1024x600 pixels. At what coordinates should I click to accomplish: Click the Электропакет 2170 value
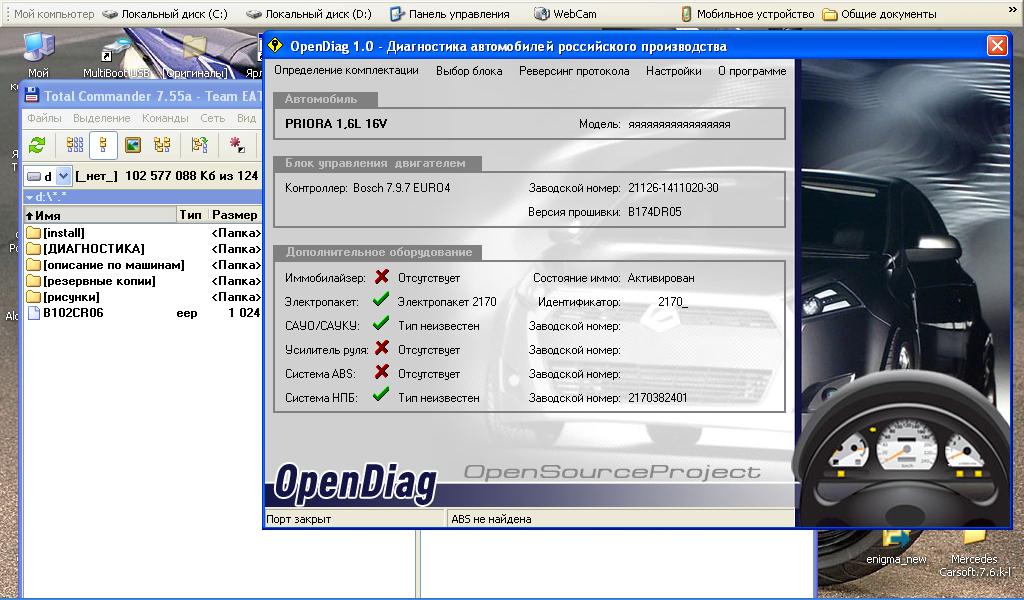[x=447, y=302]
